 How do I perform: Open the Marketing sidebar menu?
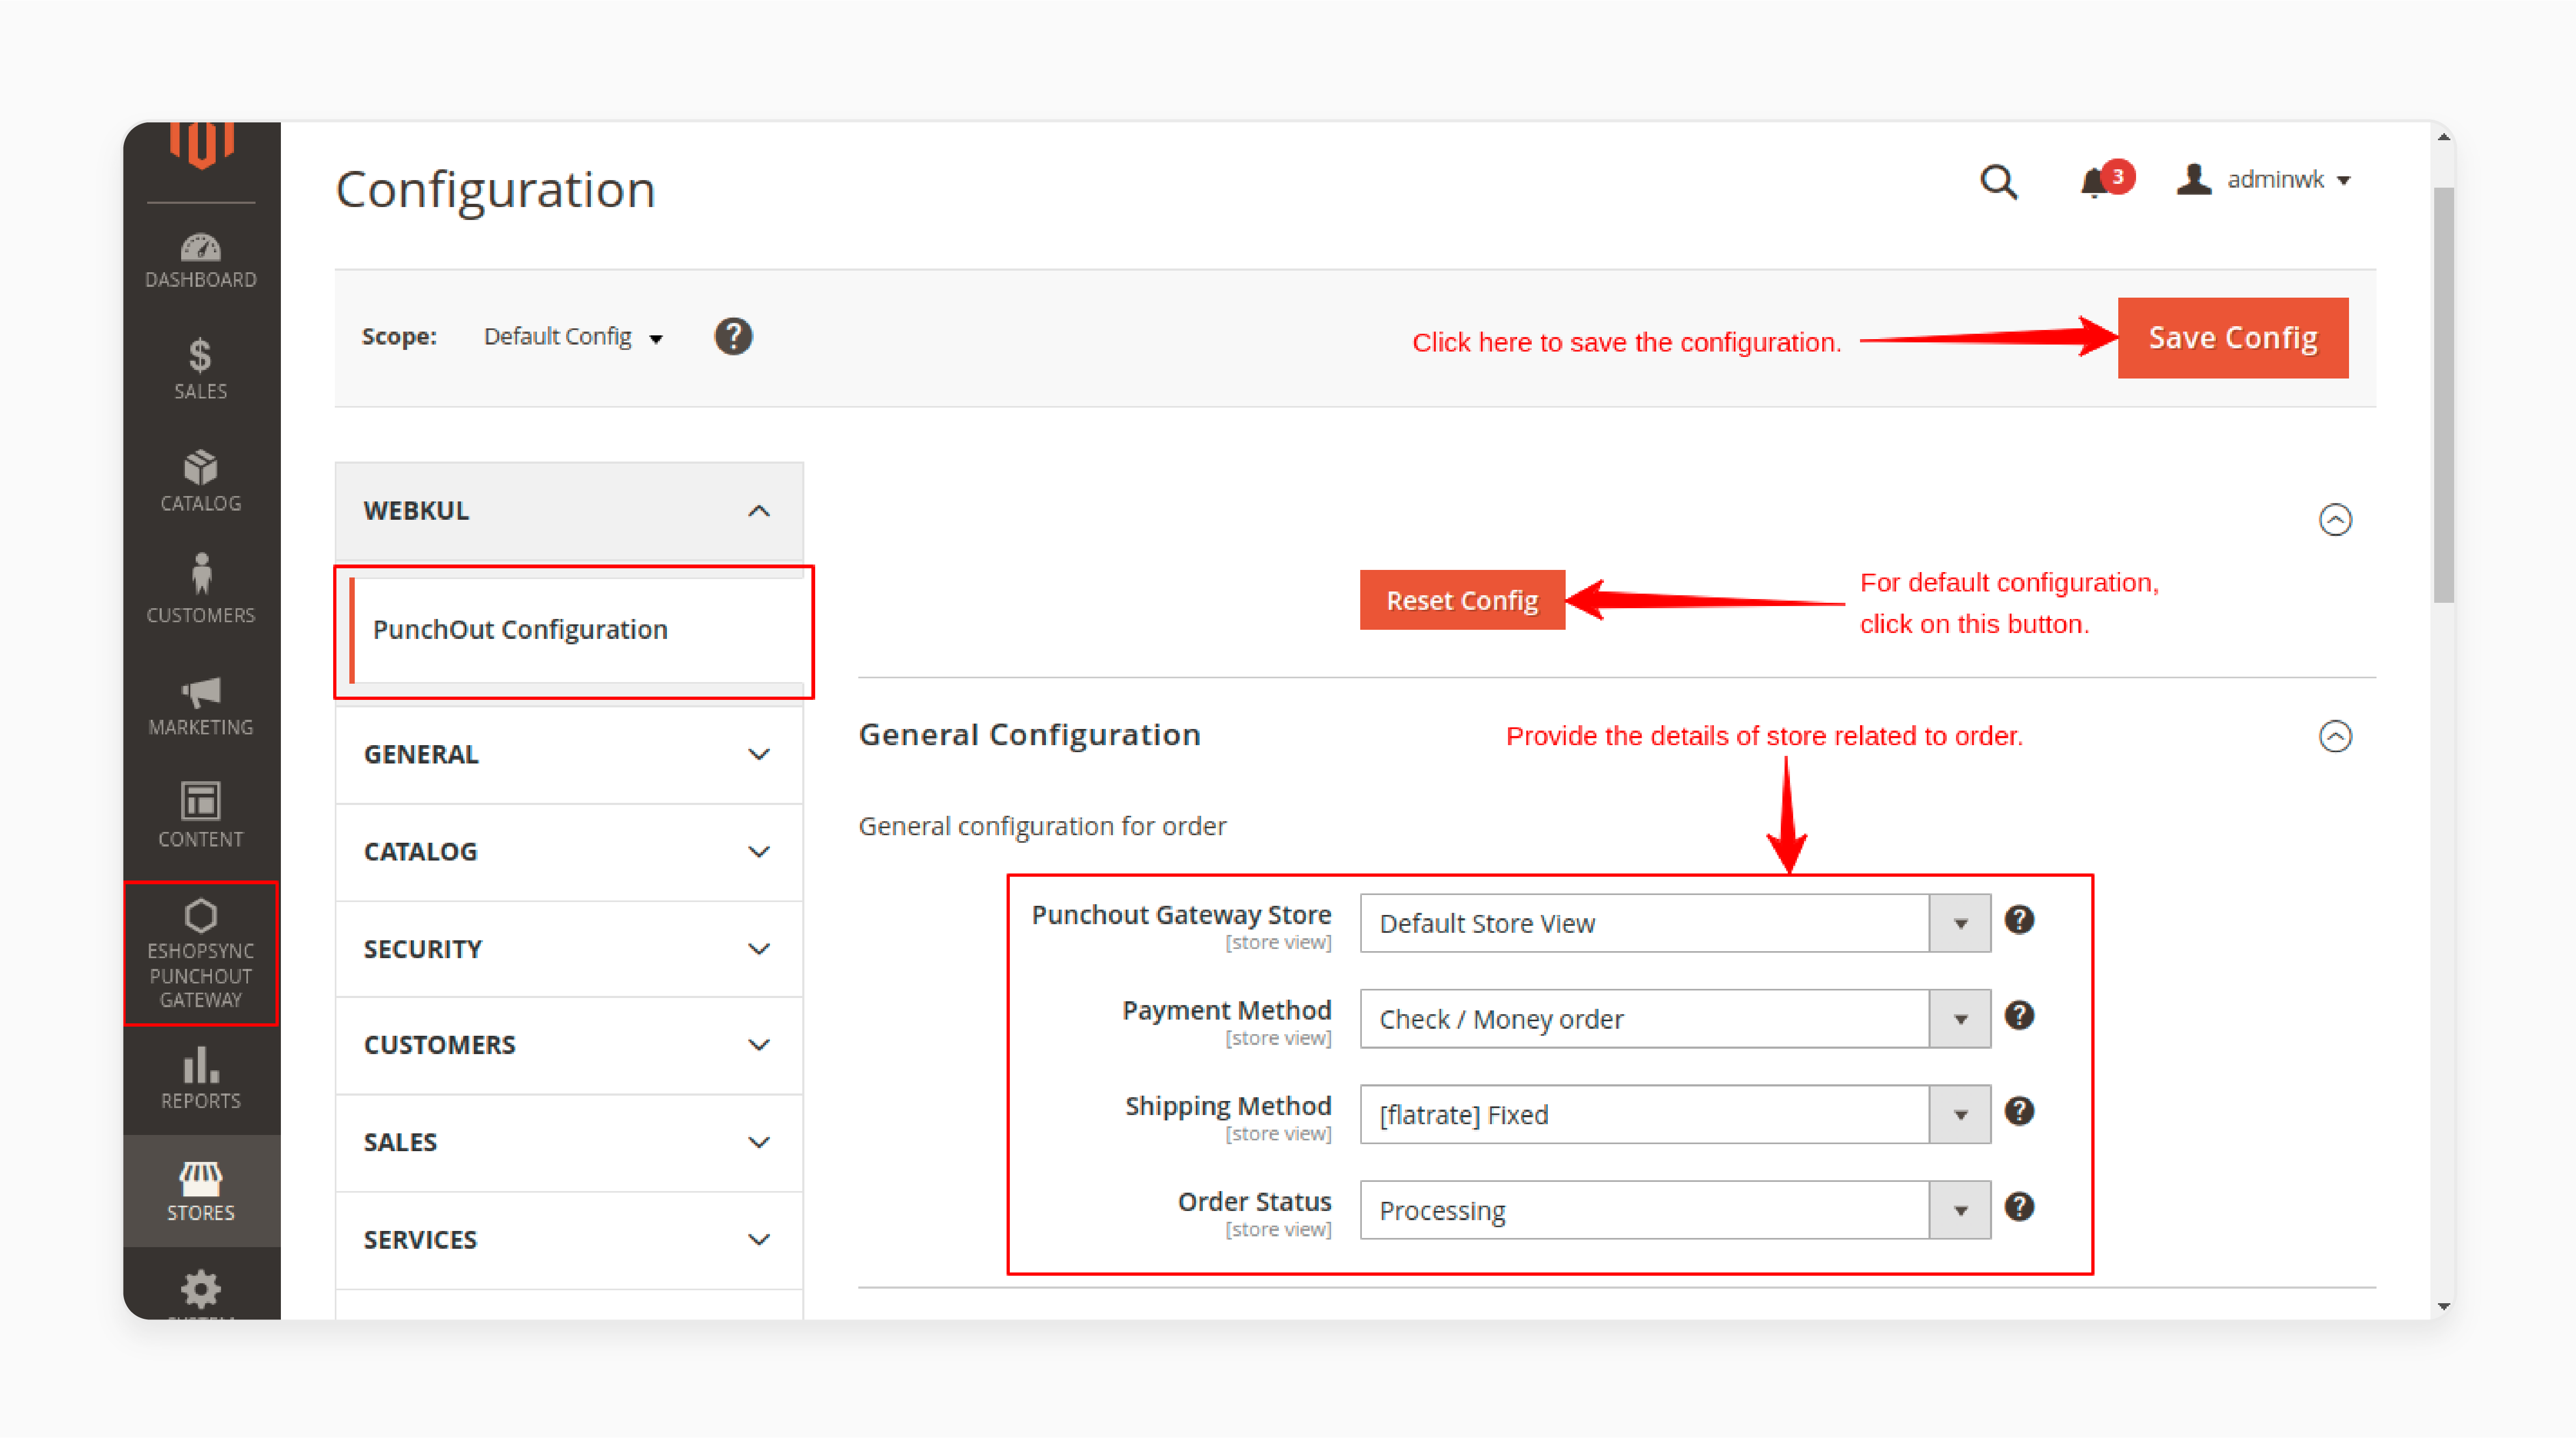201,705
